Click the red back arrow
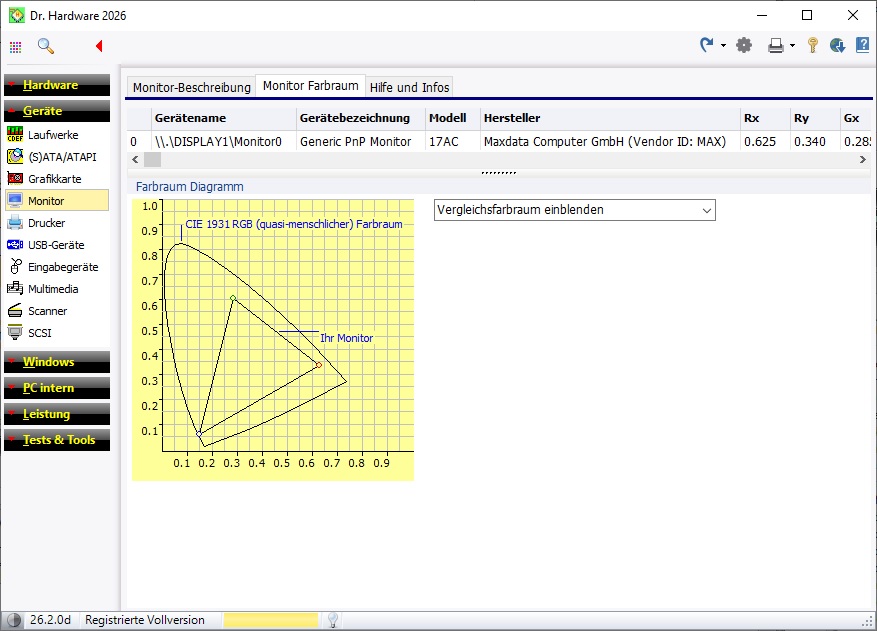877x631 pixels. tap(99, 46)
